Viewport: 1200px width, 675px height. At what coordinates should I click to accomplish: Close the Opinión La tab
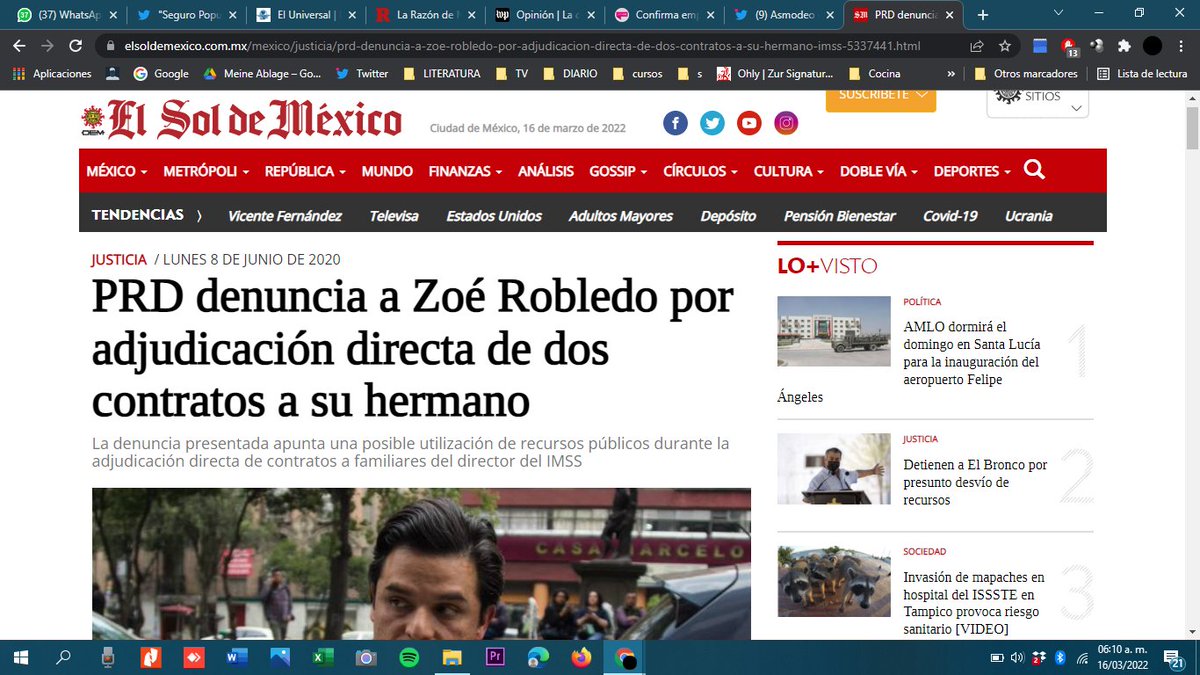pos(590,15)
